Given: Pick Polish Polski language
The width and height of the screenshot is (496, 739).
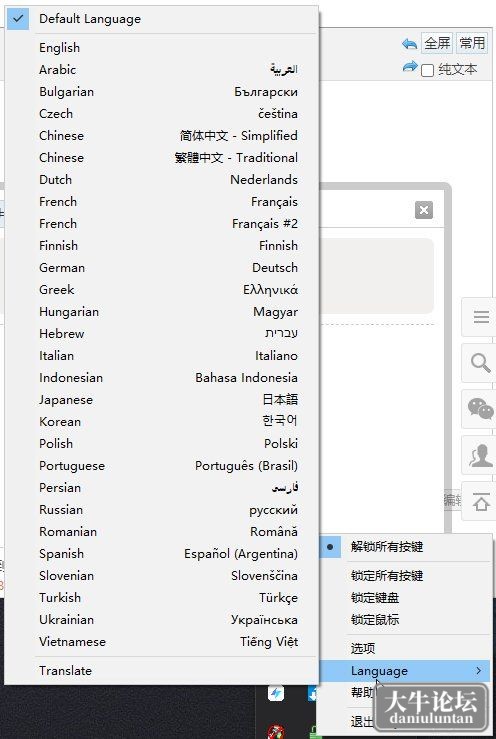Looking at the screenshot, I should tap(162, 443).
